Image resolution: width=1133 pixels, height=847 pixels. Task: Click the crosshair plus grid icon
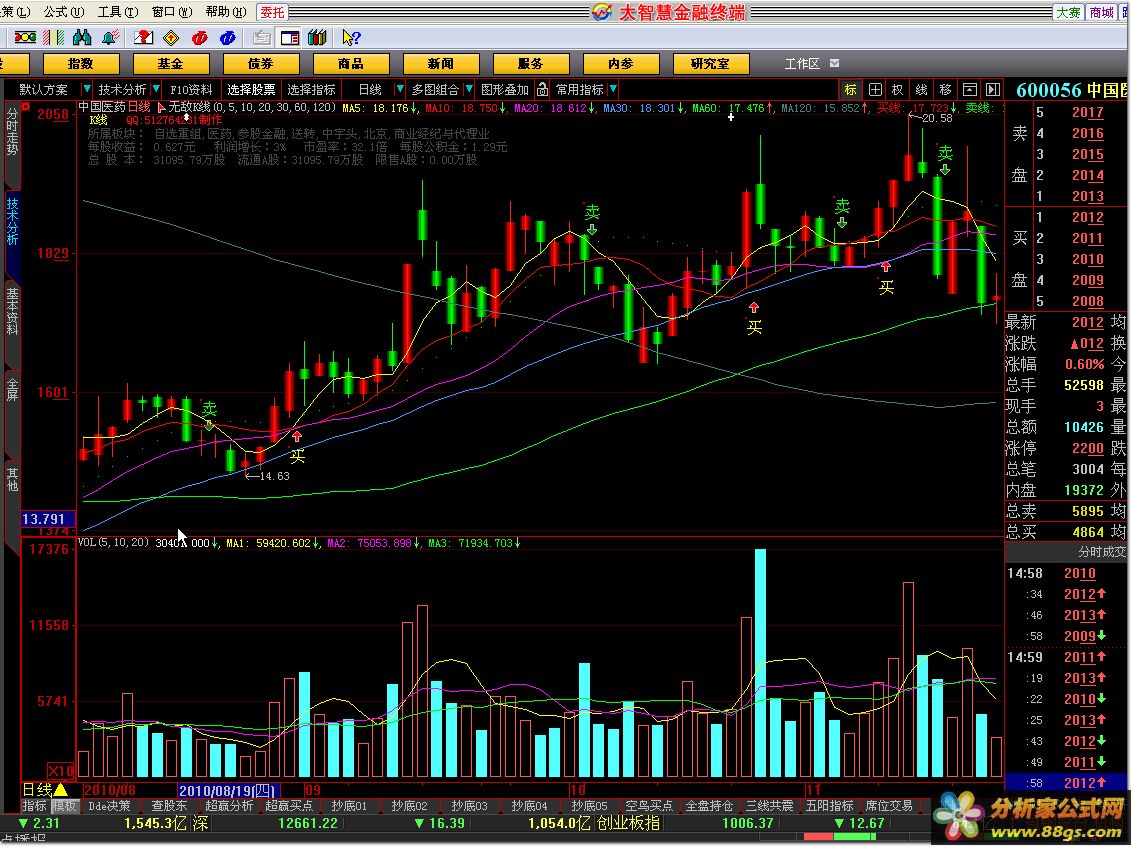tap(875, 90)
